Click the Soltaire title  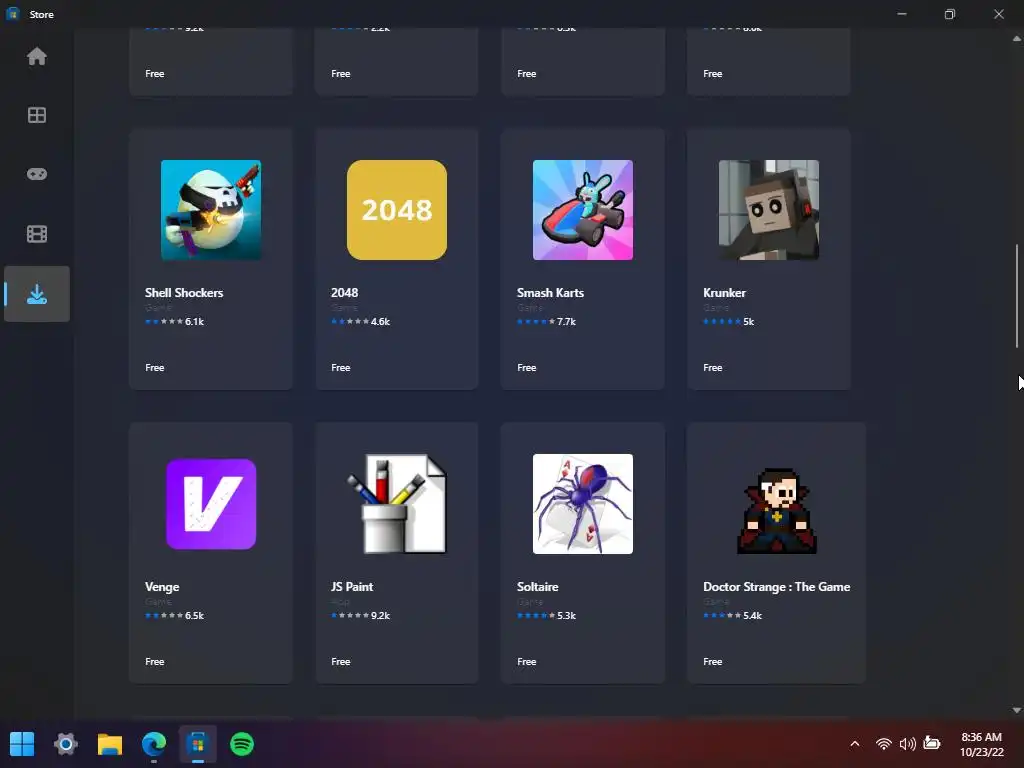[537, 587]
